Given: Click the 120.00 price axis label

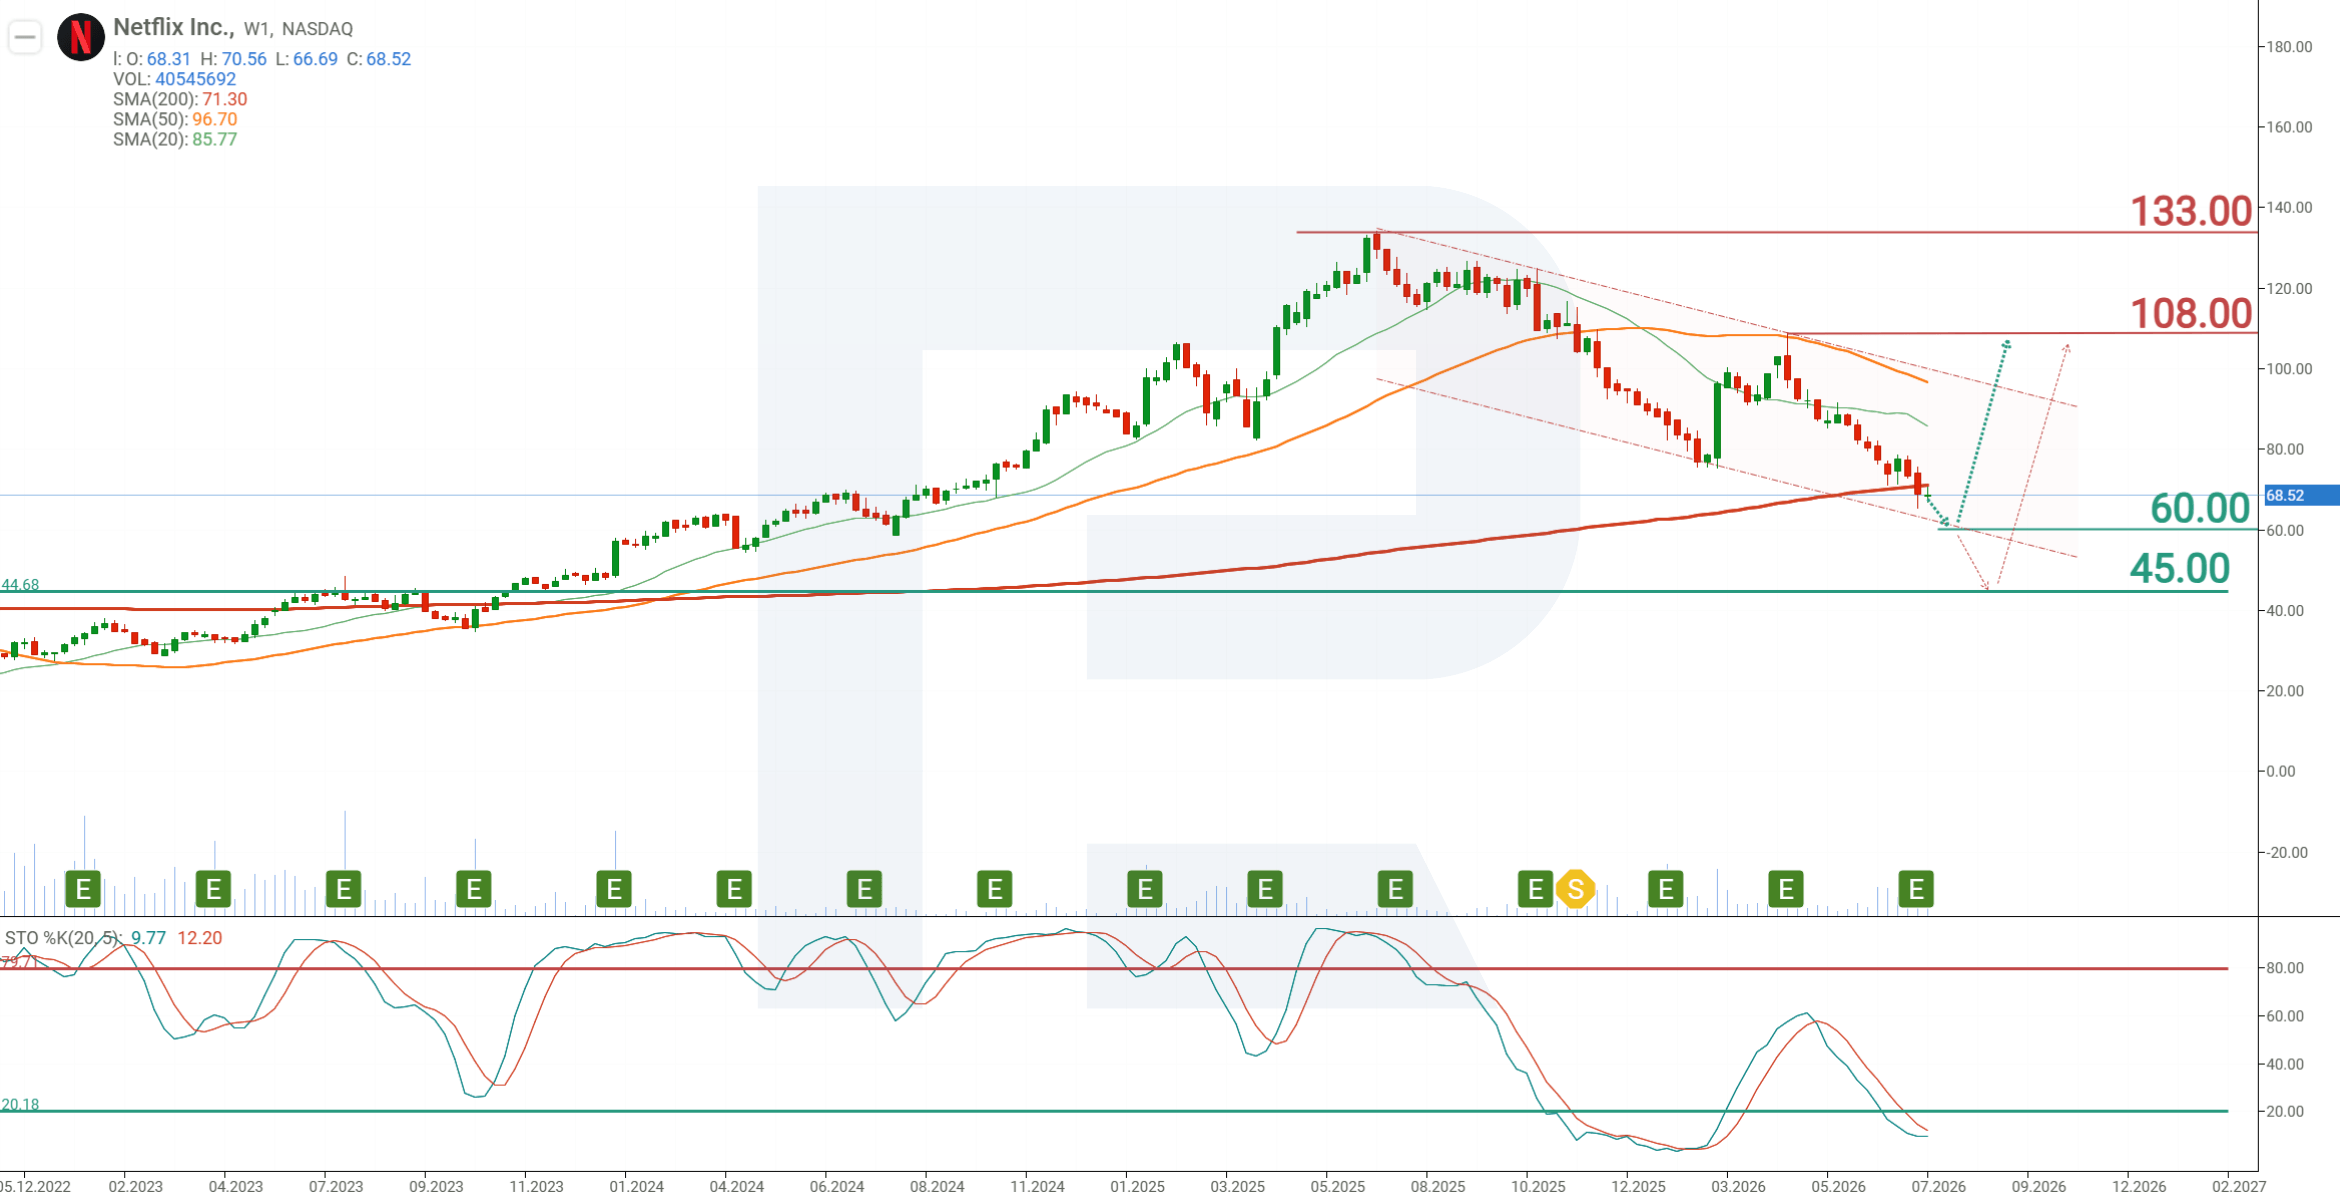Looking at the screenshot, I should tap(2289, 288).
